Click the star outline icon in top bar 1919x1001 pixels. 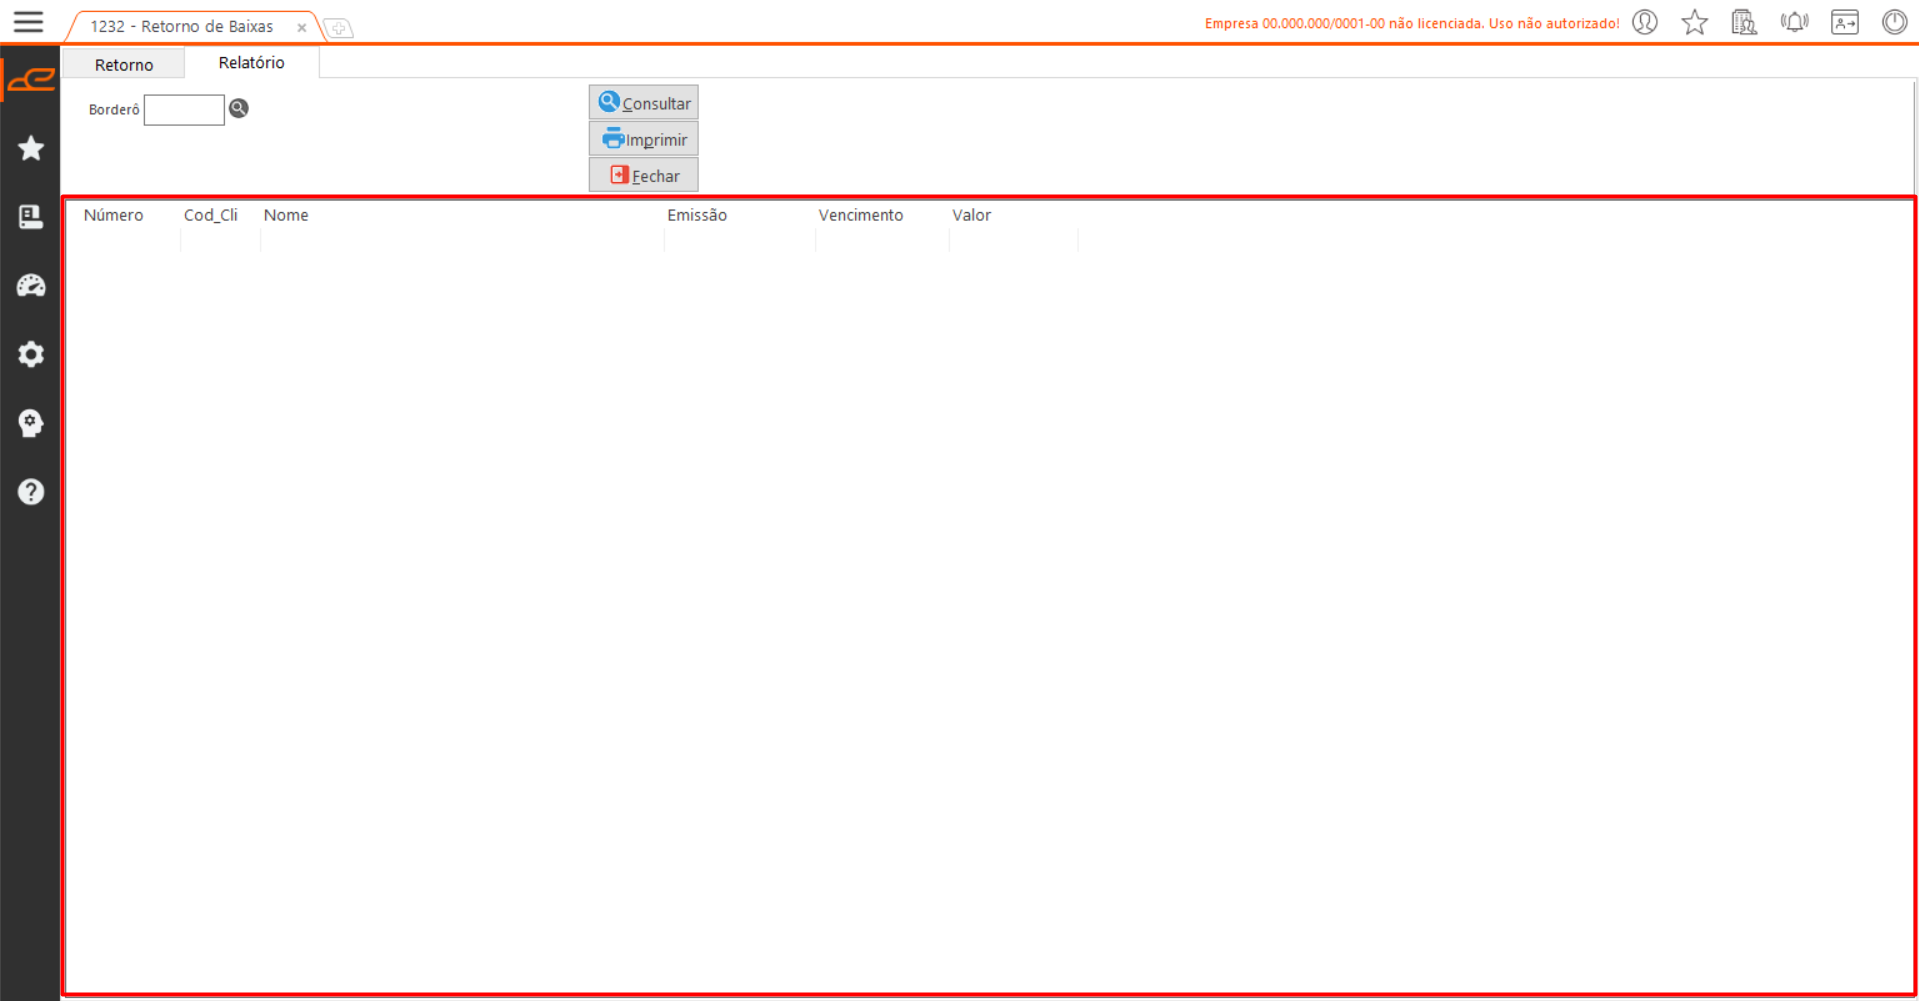[x=1694, y=22]
